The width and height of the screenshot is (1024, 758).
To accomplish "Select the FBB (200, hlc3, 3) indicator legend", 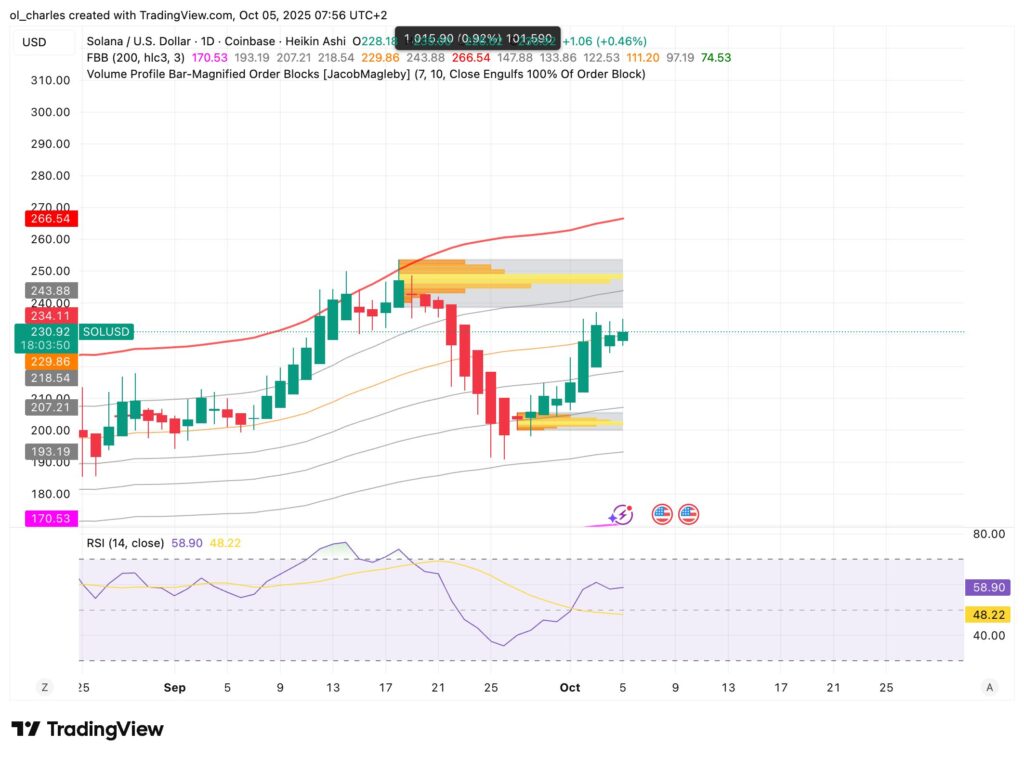I will [130, 58].
